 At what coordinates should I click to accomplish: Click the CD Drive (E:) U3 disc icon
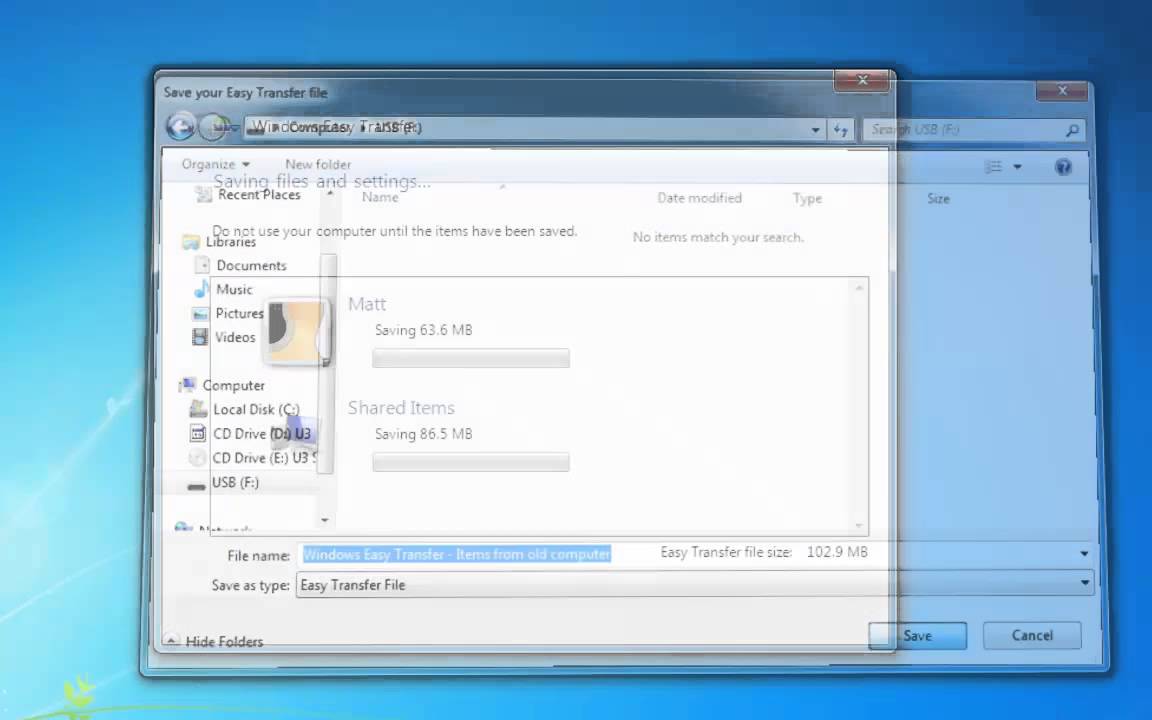tap(197, 458)
